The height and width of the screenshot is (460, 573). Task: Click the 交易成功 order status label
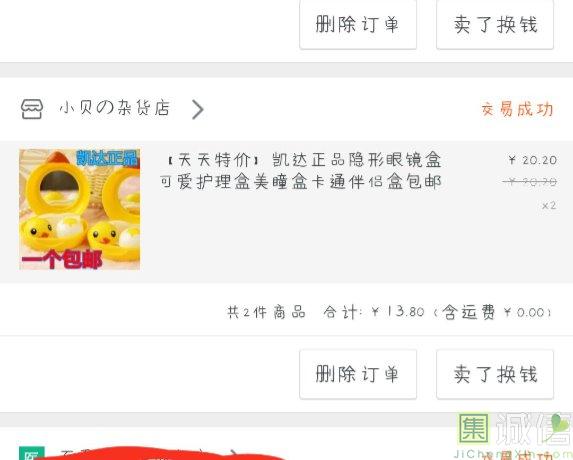tap(517, 109)
